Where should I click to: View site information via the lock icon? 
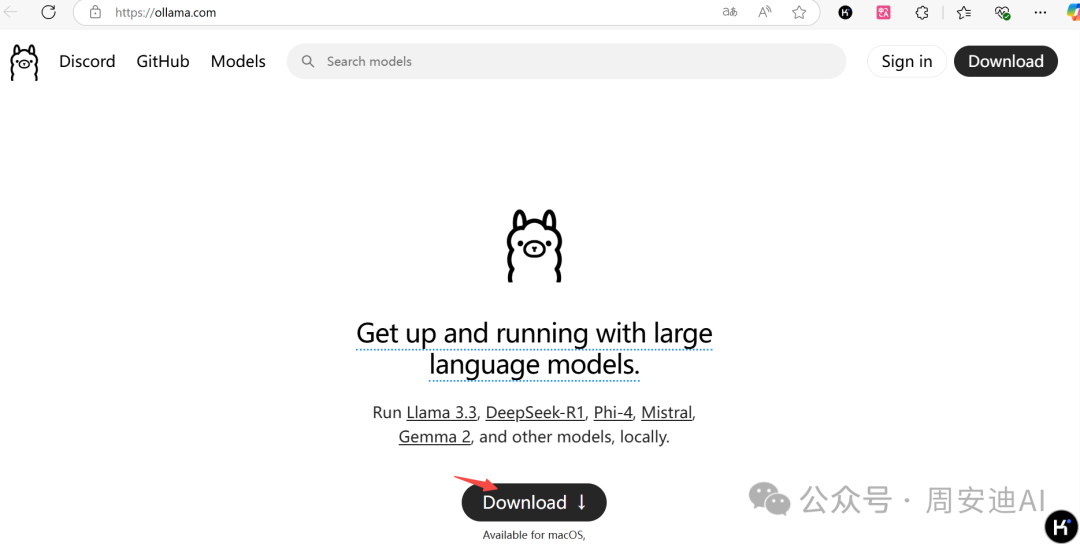pos(96,12)
